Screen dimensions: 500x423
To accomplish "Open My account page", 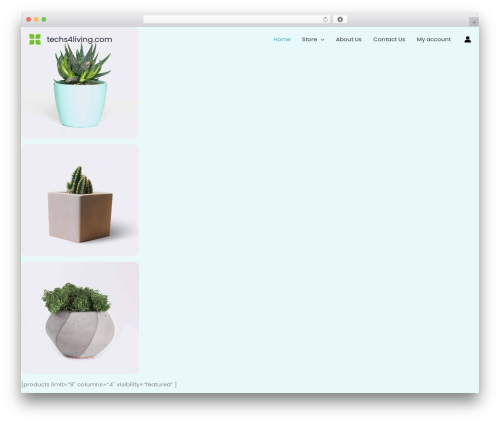I will [x=433, y=39].
